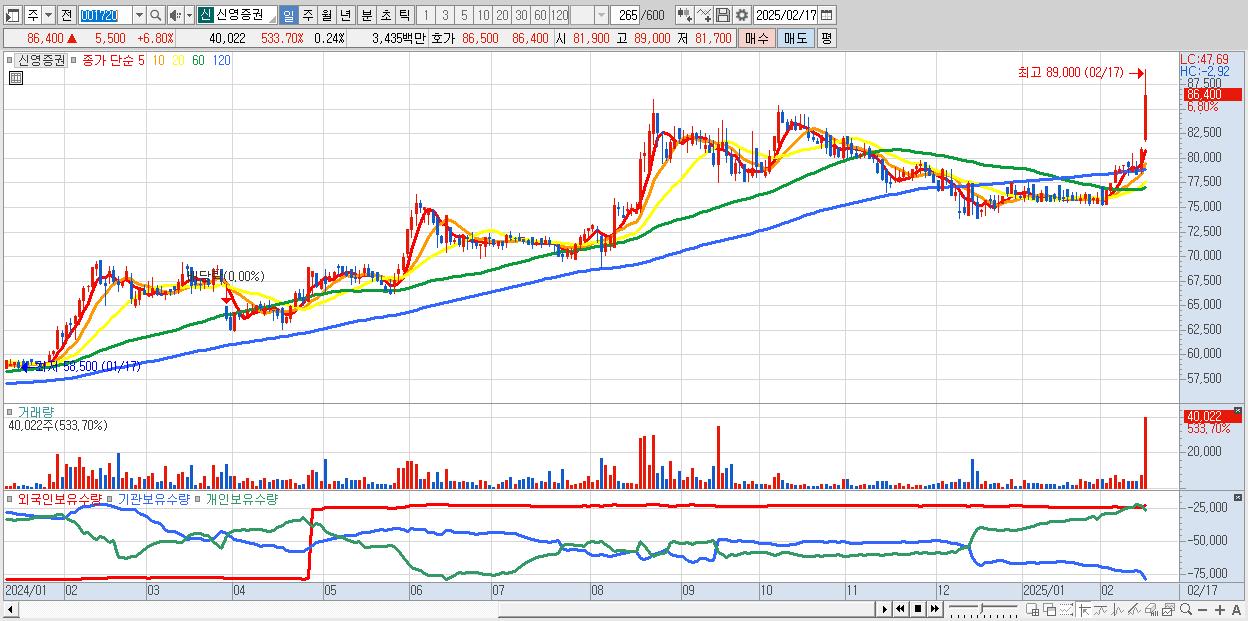Select the 20 interval button

click(502, 15)
